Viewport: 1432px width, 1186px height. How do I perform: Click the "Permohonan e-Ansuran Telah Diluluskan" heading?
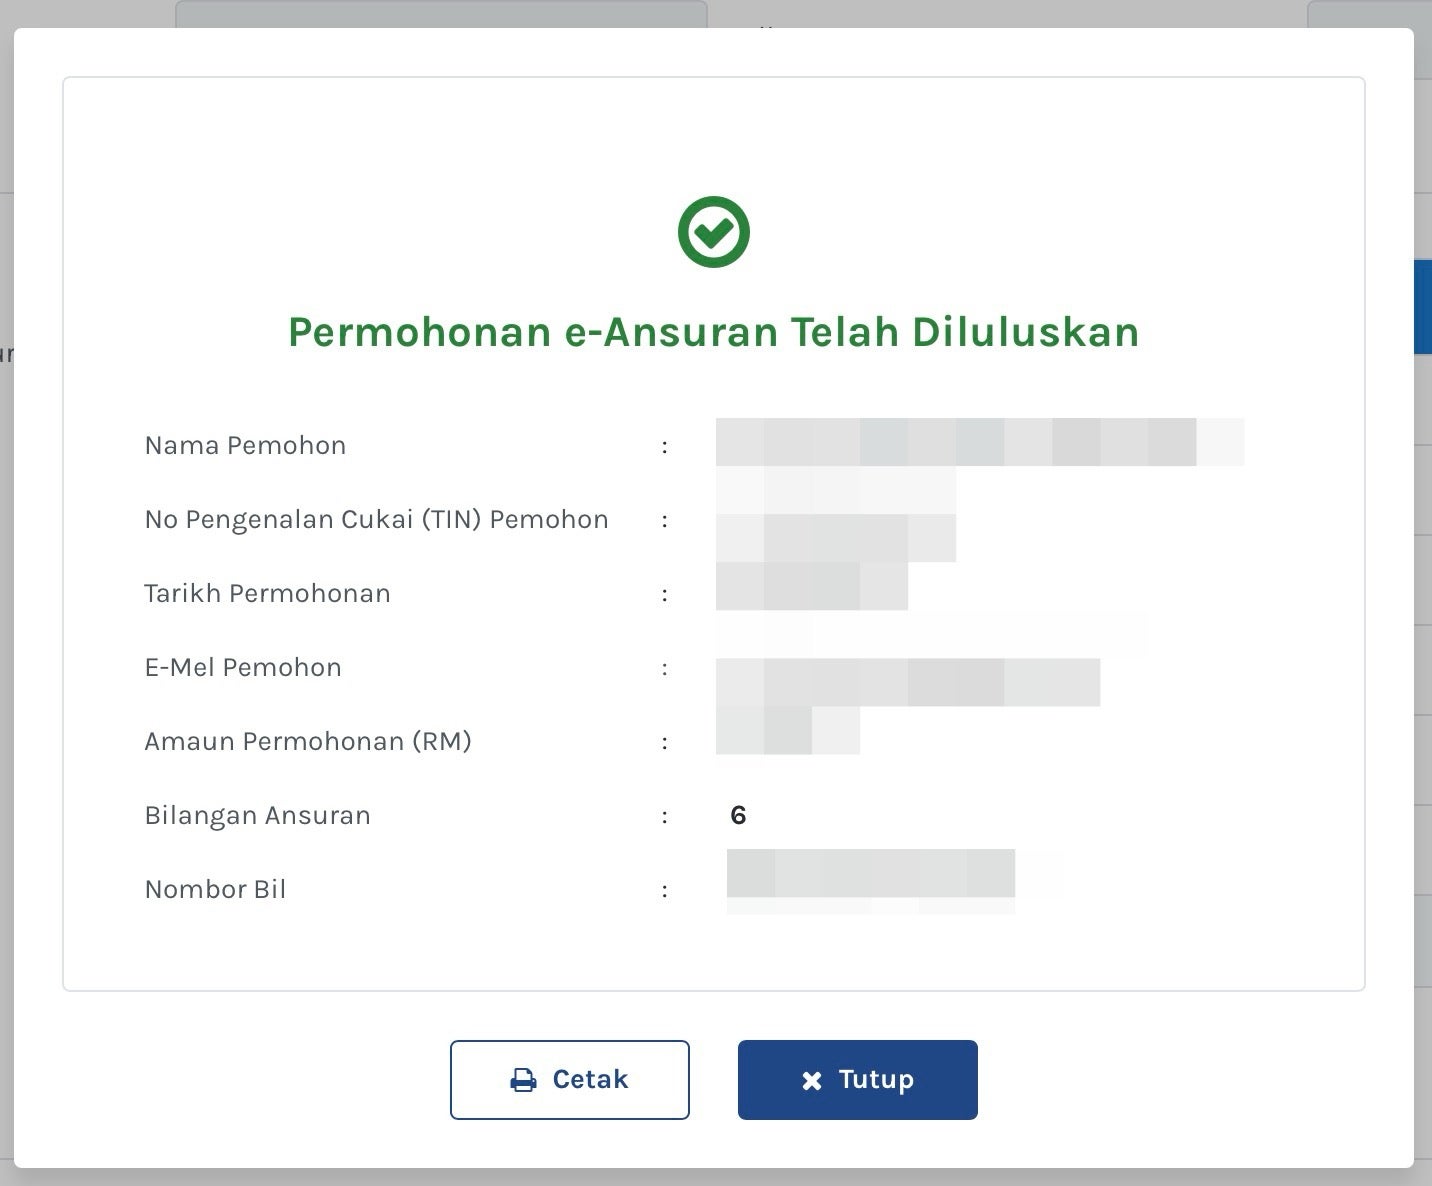pyautogui.click(x=713, y=332)
